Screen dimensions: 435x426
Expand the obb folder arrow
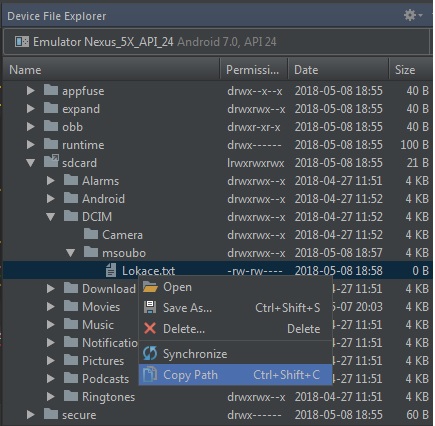(x=31, y=127)
